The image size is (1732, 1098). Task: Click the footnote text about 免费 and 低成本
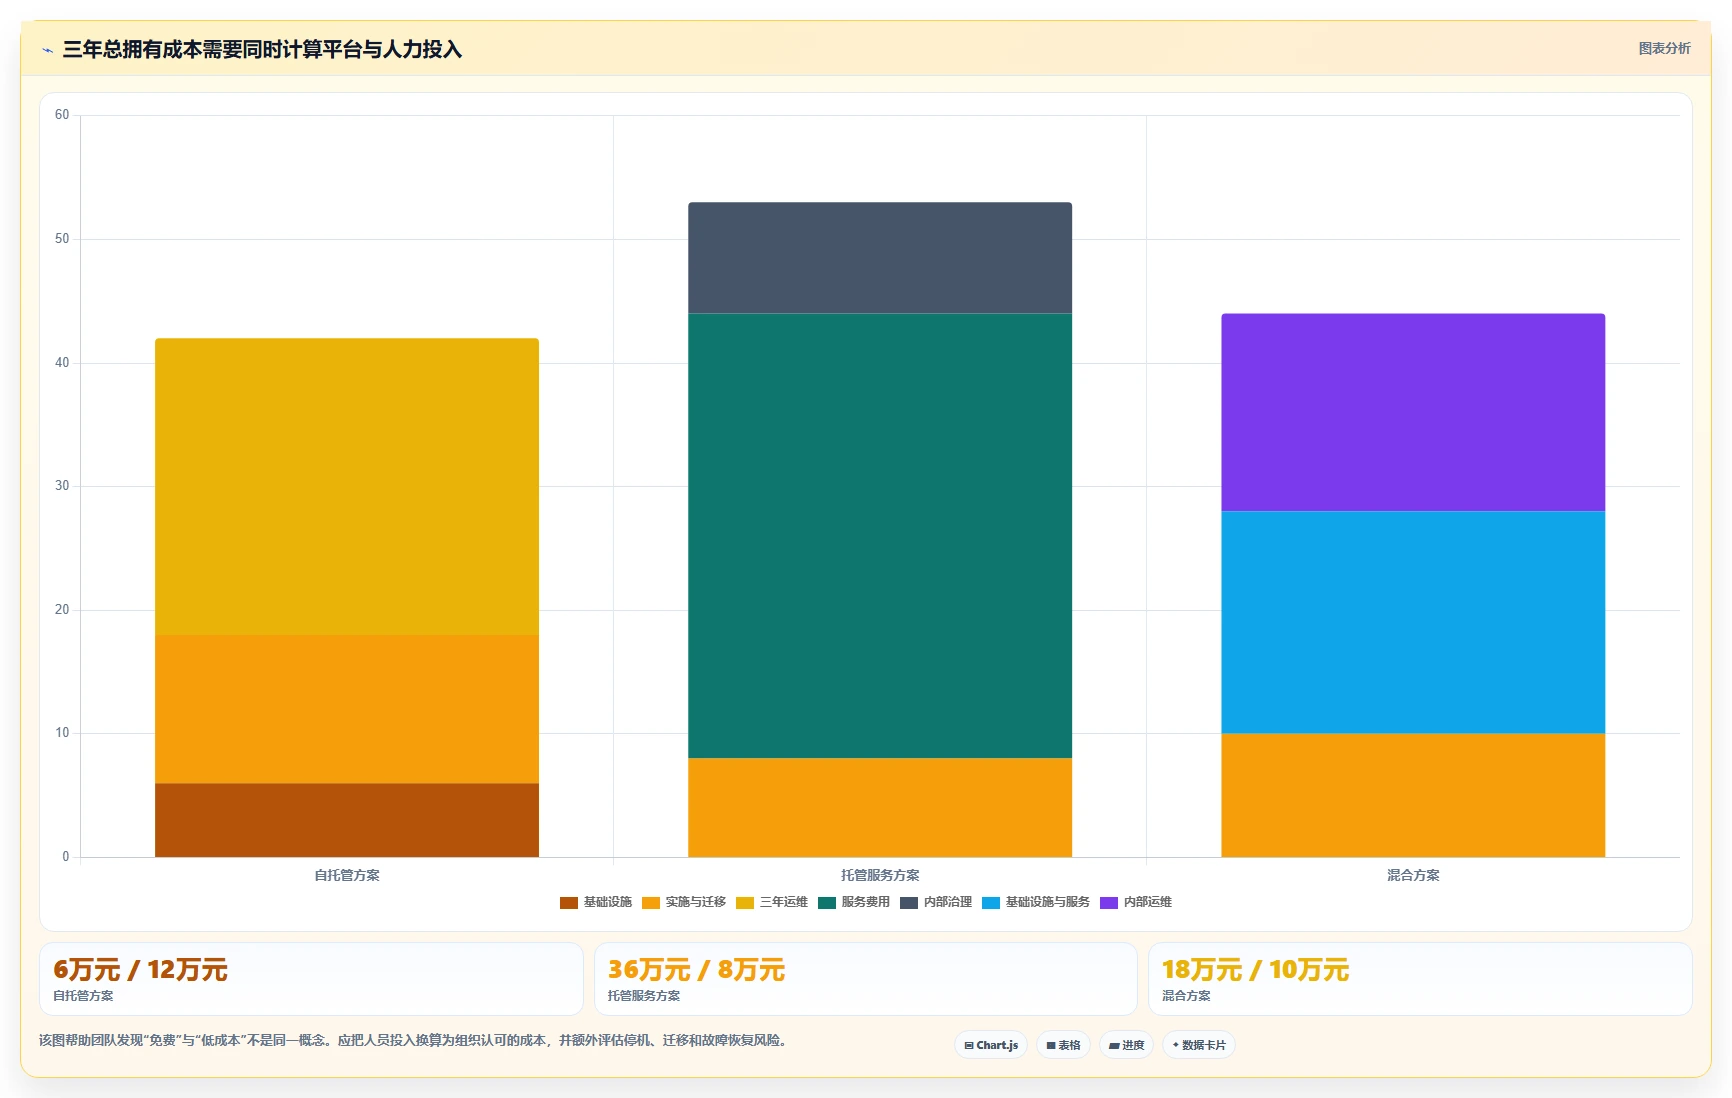pyautogui.click(x=415, y=1040)
